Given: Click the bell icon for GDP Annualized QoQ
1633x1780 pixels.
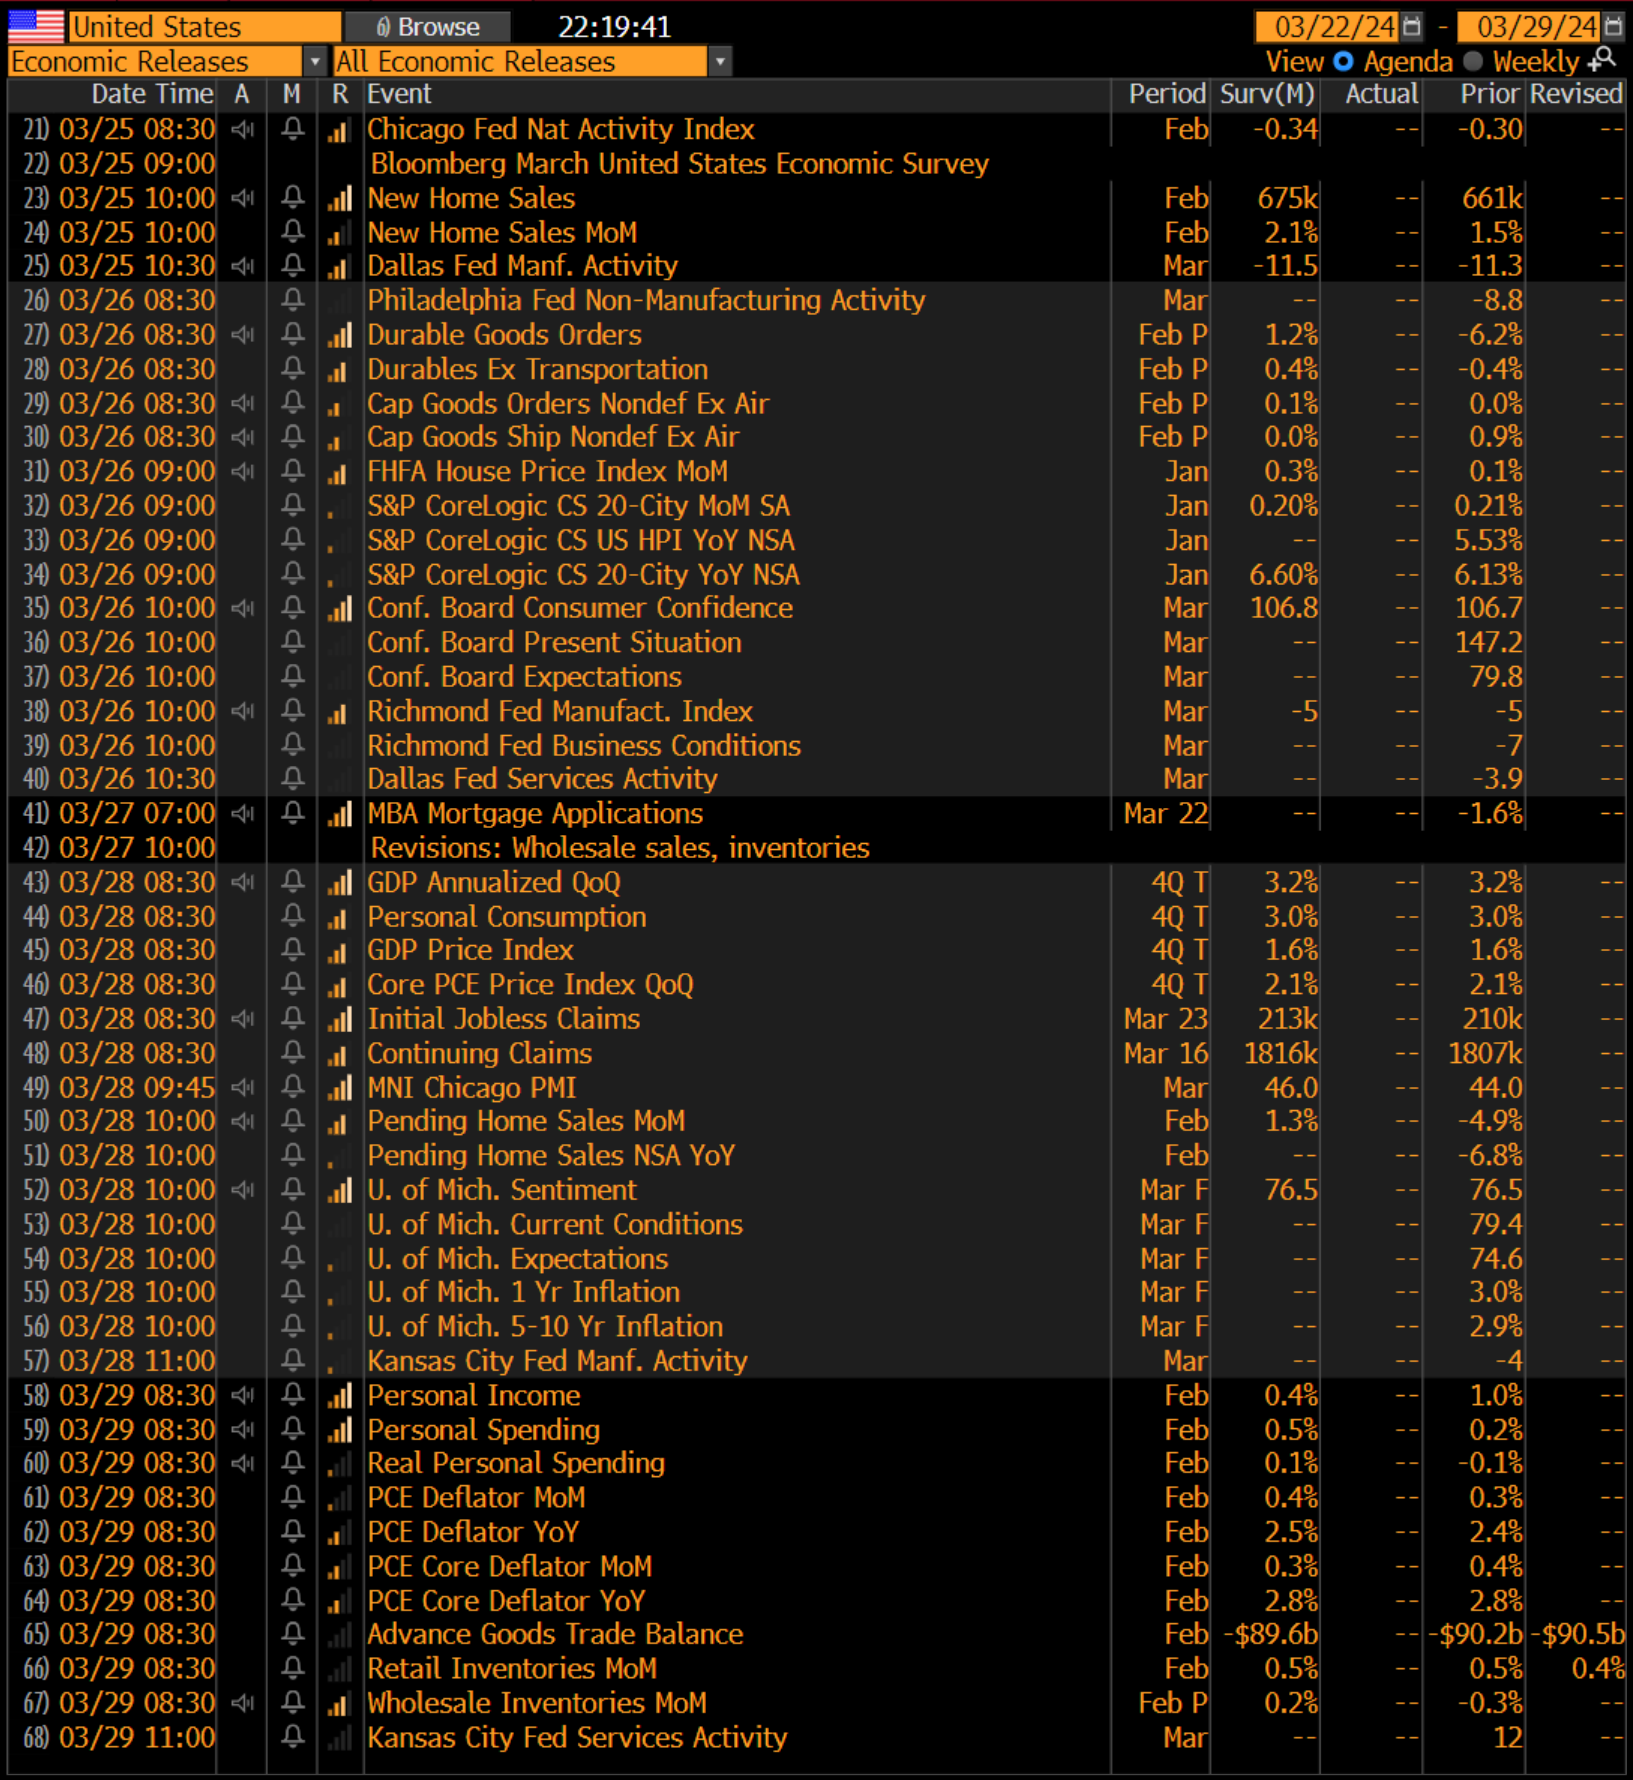Looking at the screenshot, I should pyautogui.click(x=292, y=882).
